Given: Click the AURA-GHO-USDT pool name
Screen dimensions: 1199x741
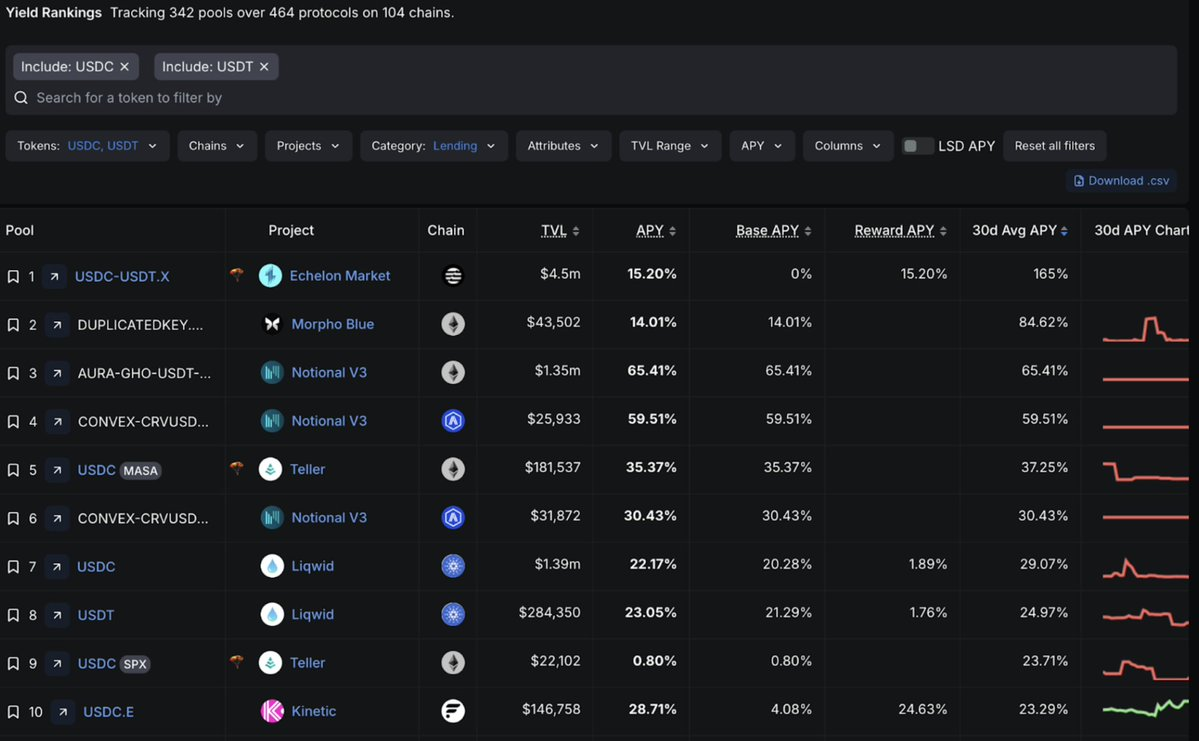Looking at the screenshot, I should [144, 373].
